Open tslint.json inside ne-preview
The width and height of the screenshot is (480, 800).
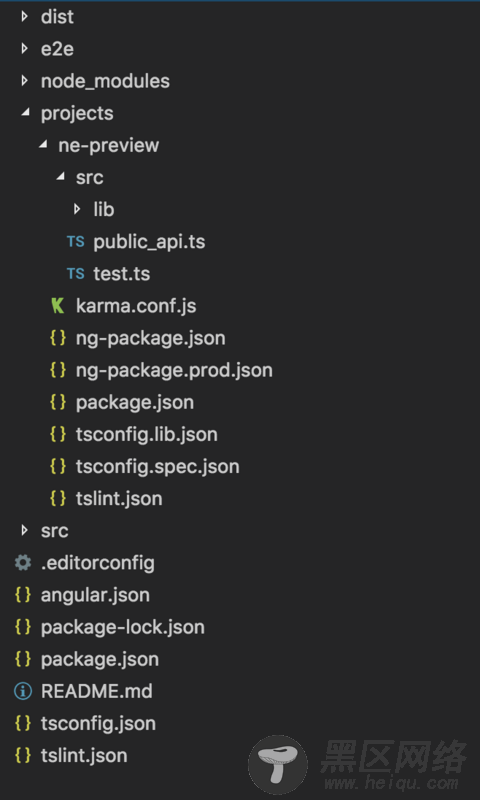pyautogui.click(x=119, y=498)
